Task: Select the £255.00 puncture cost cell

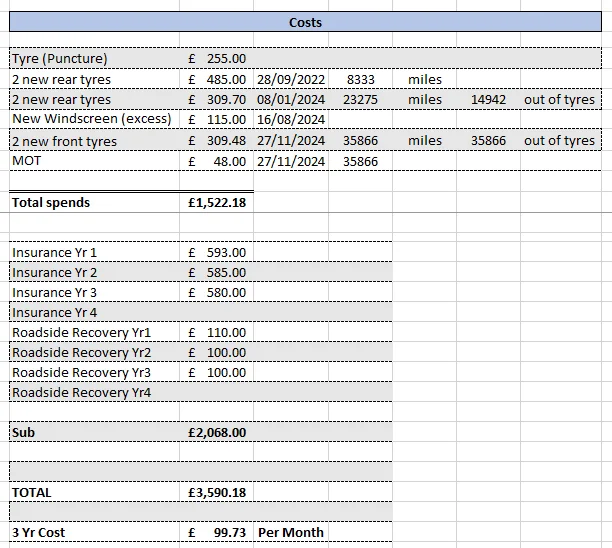Action: (x=217, y=59)
